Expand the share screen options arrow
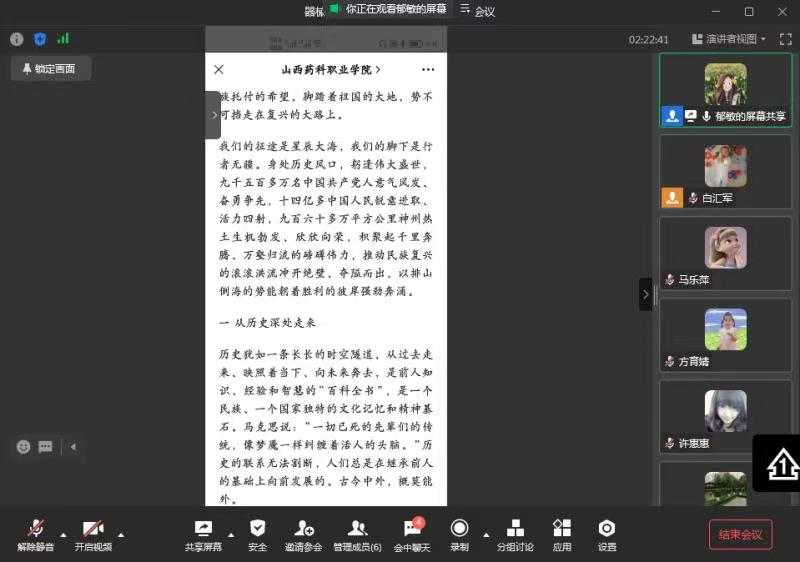Viewport: 800px width, 562px height. tap(230, 534)
